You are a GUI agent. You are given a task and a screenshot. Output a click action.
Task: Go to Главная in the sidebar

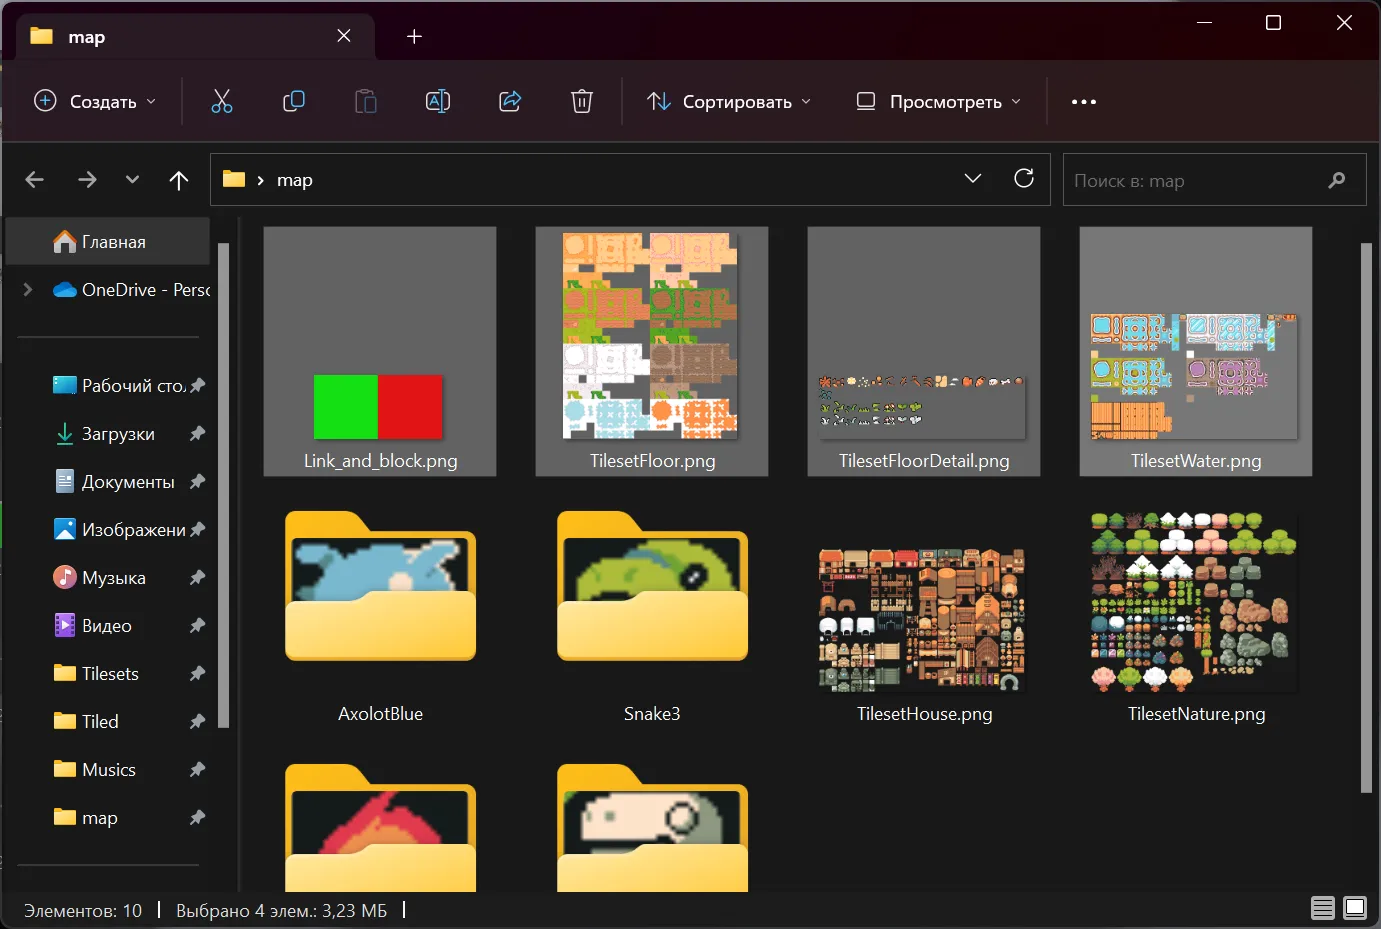coord(113,242)
